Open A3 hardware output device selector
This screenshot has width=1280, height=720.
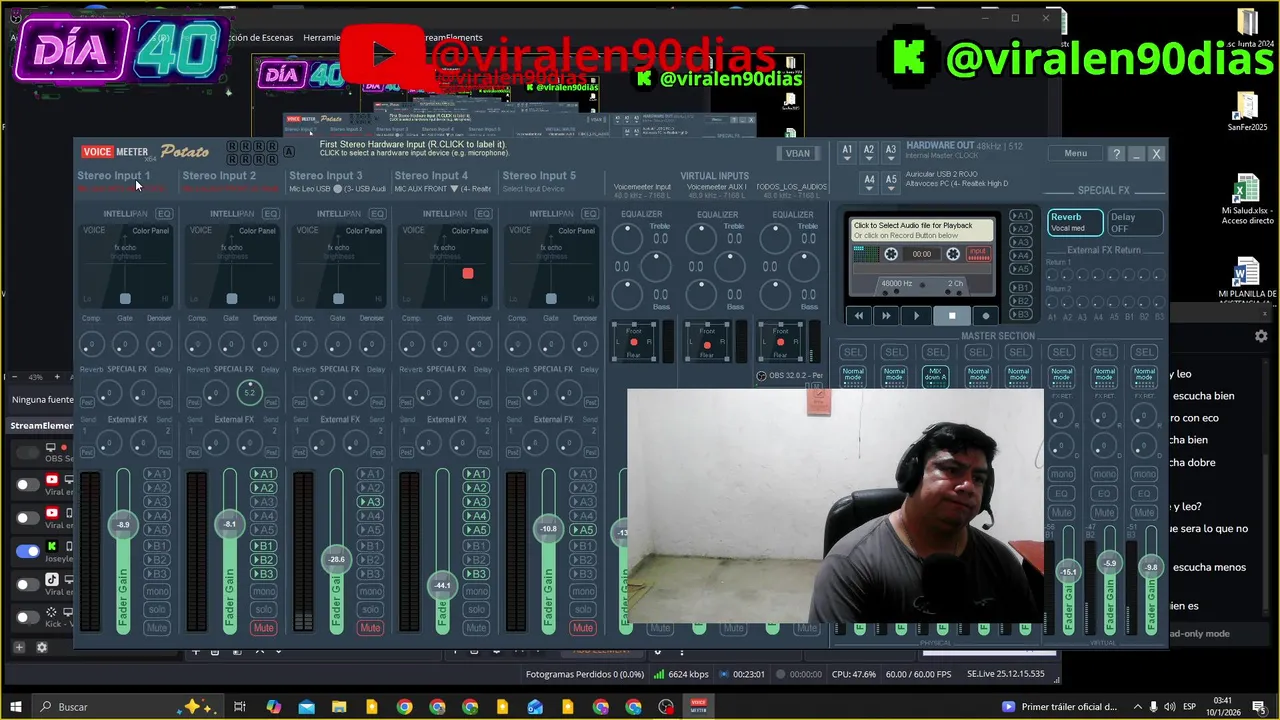891,151
